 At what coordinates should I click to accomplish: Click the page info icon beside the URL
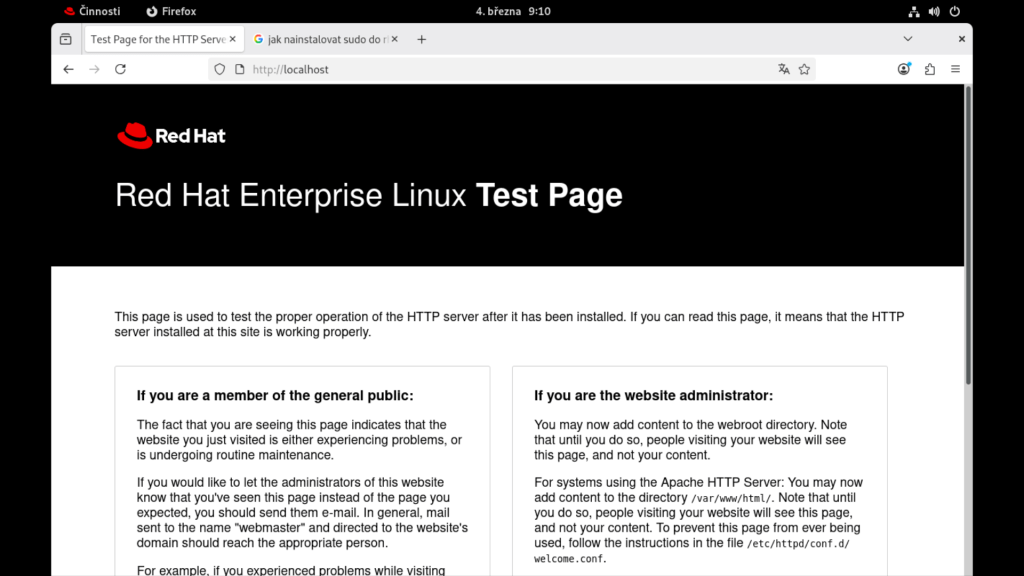(239, 69)
